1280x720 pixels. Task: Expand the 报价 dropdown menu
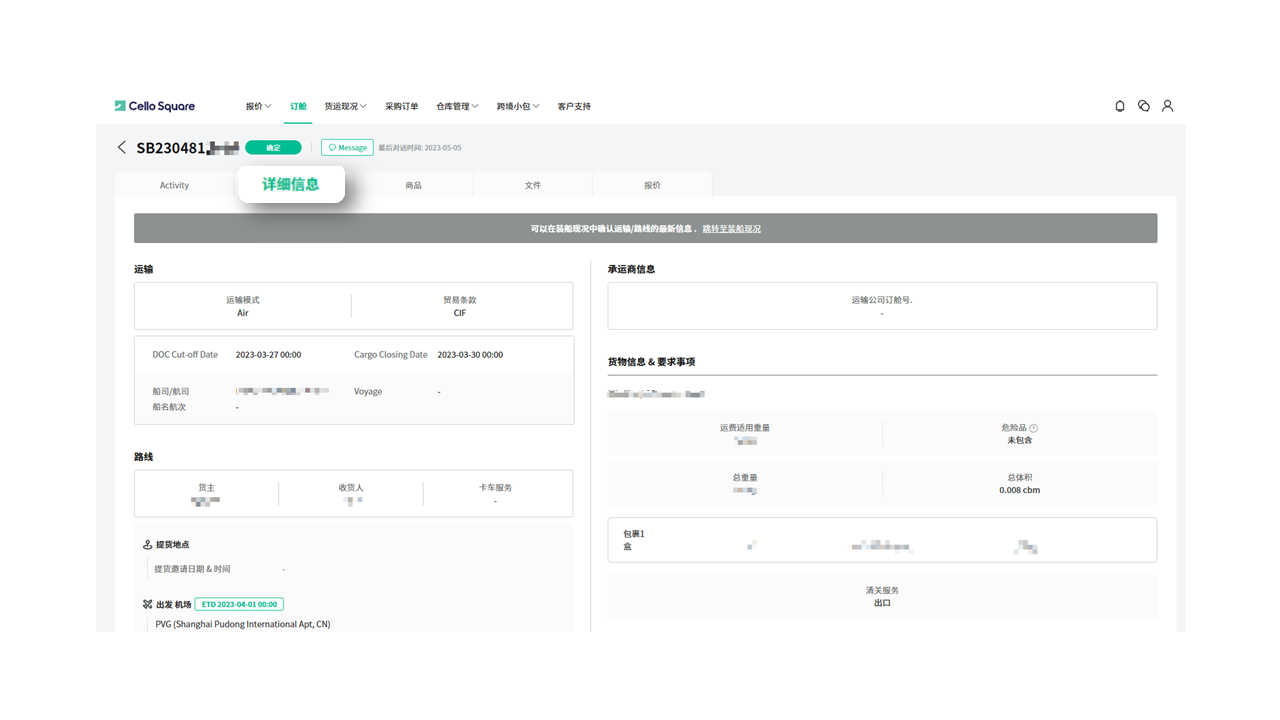(x=258, y=106)
